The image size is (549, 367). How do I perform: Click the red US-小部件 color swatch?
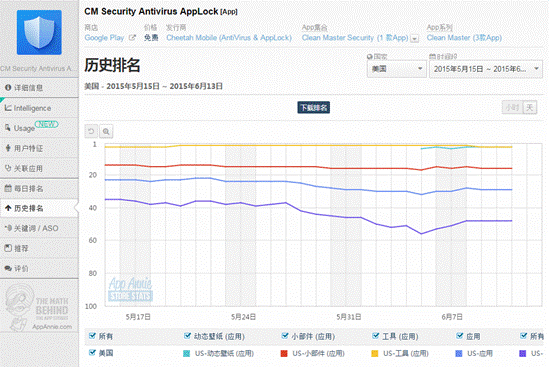(x=284, y=354)
